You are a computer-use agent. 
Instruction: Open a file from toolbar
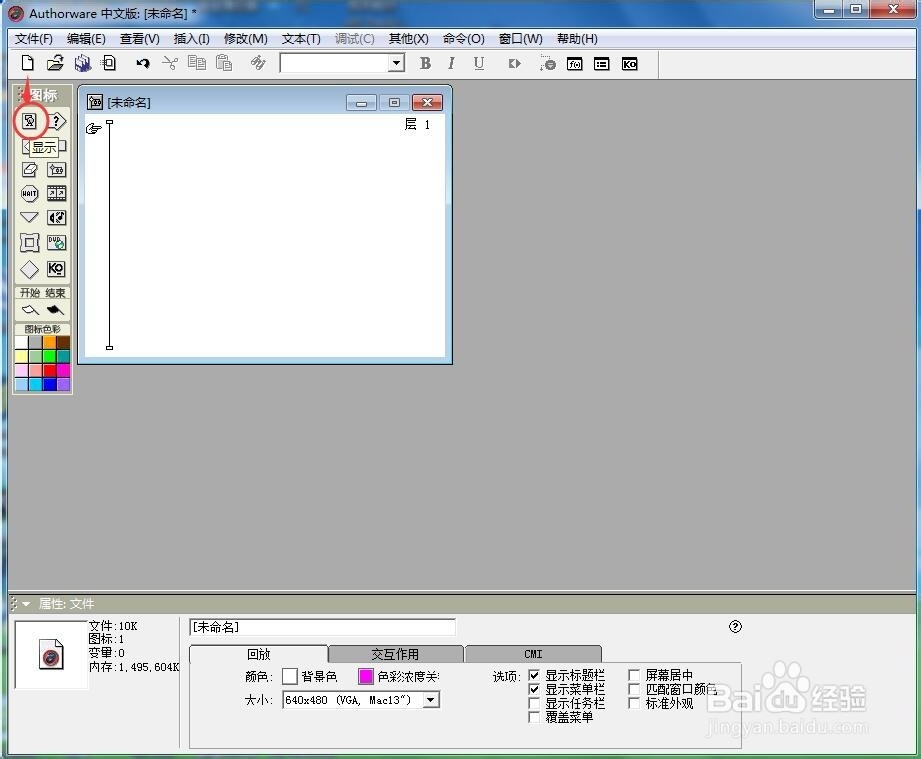(x=55, y=63)
